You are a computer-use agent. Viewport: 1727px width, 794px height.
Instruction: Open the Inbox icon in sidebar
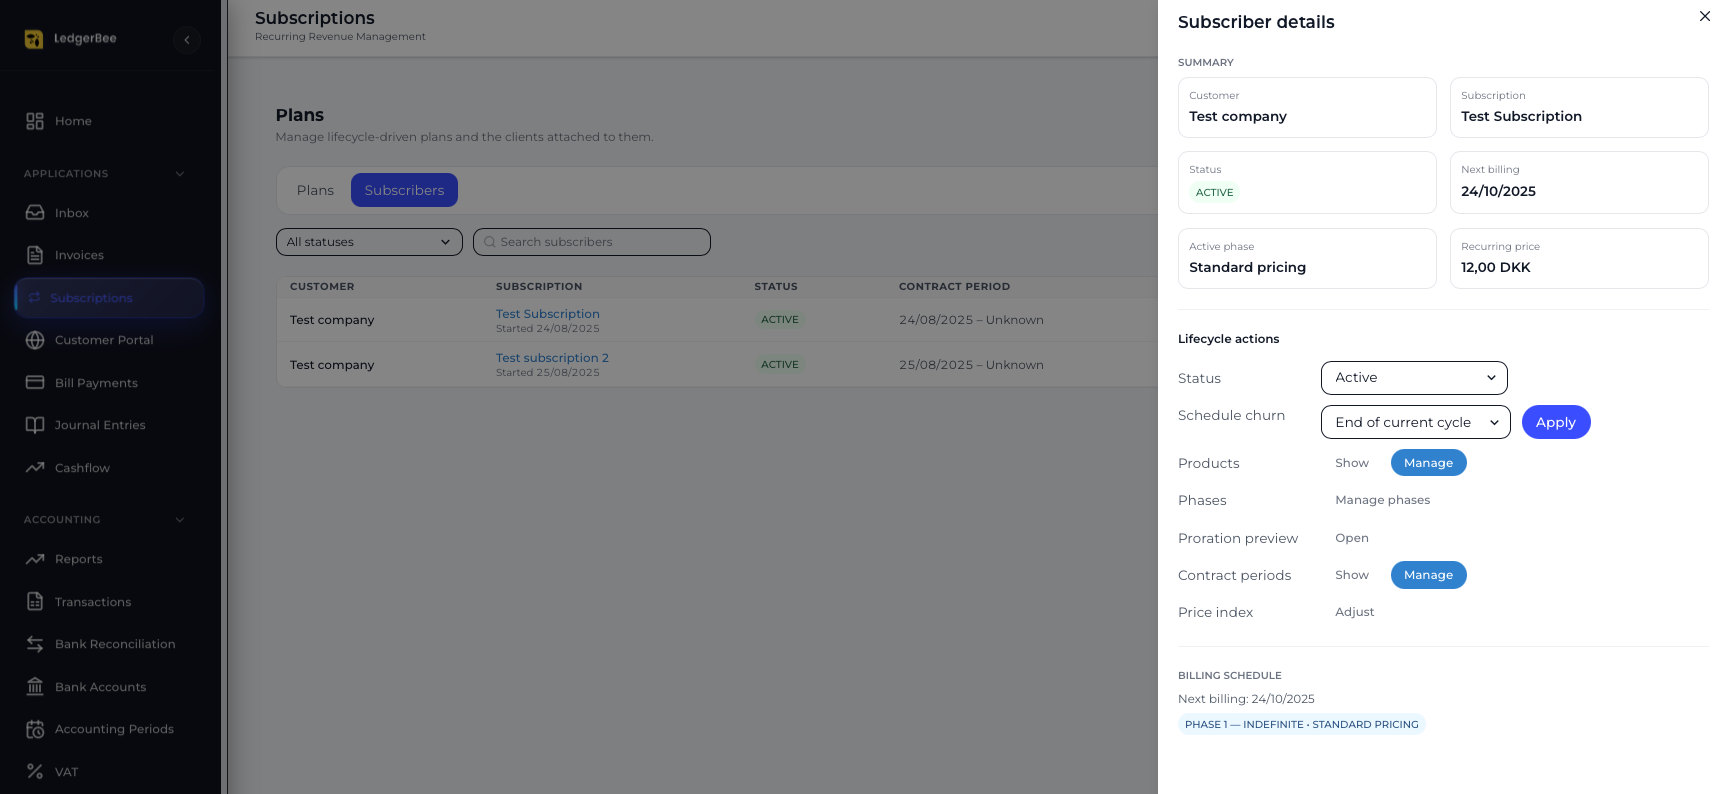pos(35,213)
